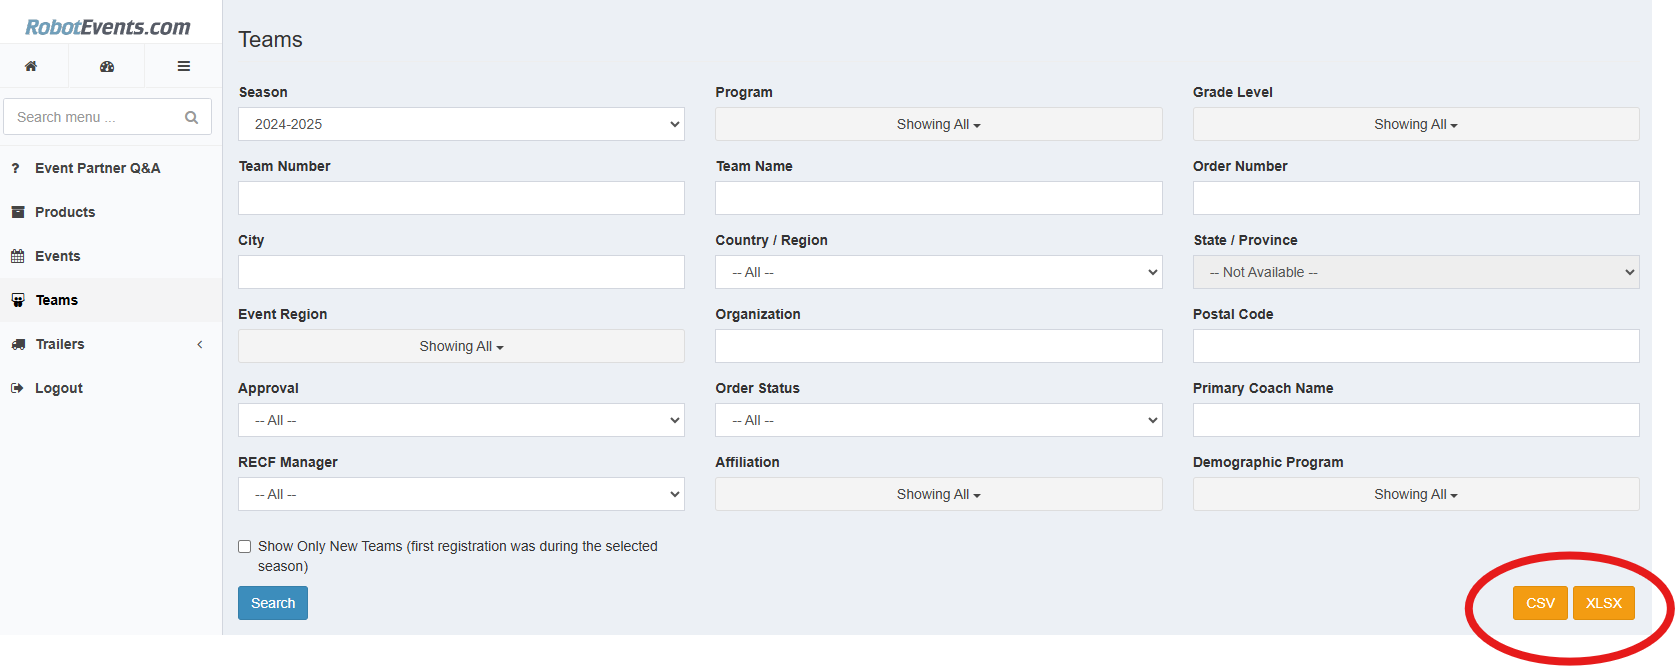Open the Season dropdown
The image size is (1676, 666).
pyautogui.click(x=460, y=123)
